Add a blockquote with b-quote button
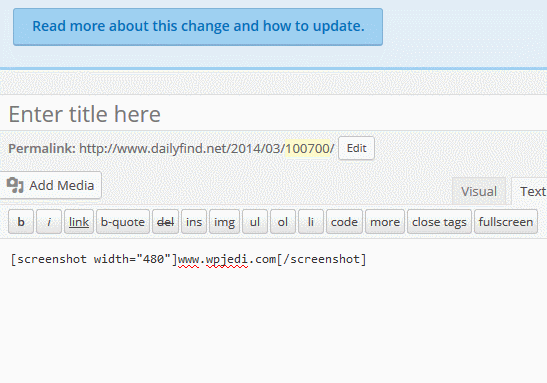 point(123,222)
